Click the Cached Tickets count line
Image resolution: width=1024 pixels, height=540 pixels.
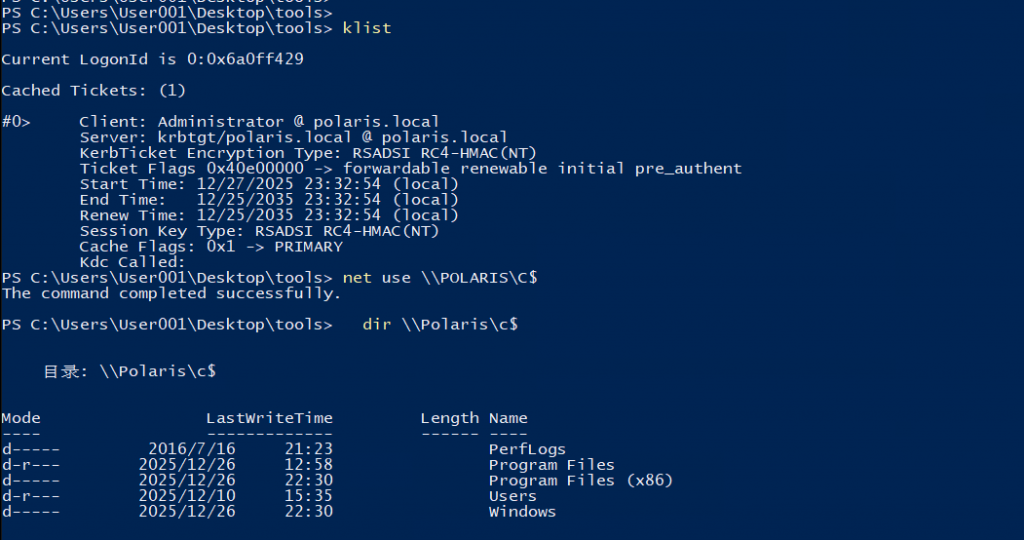click(94, 91)
